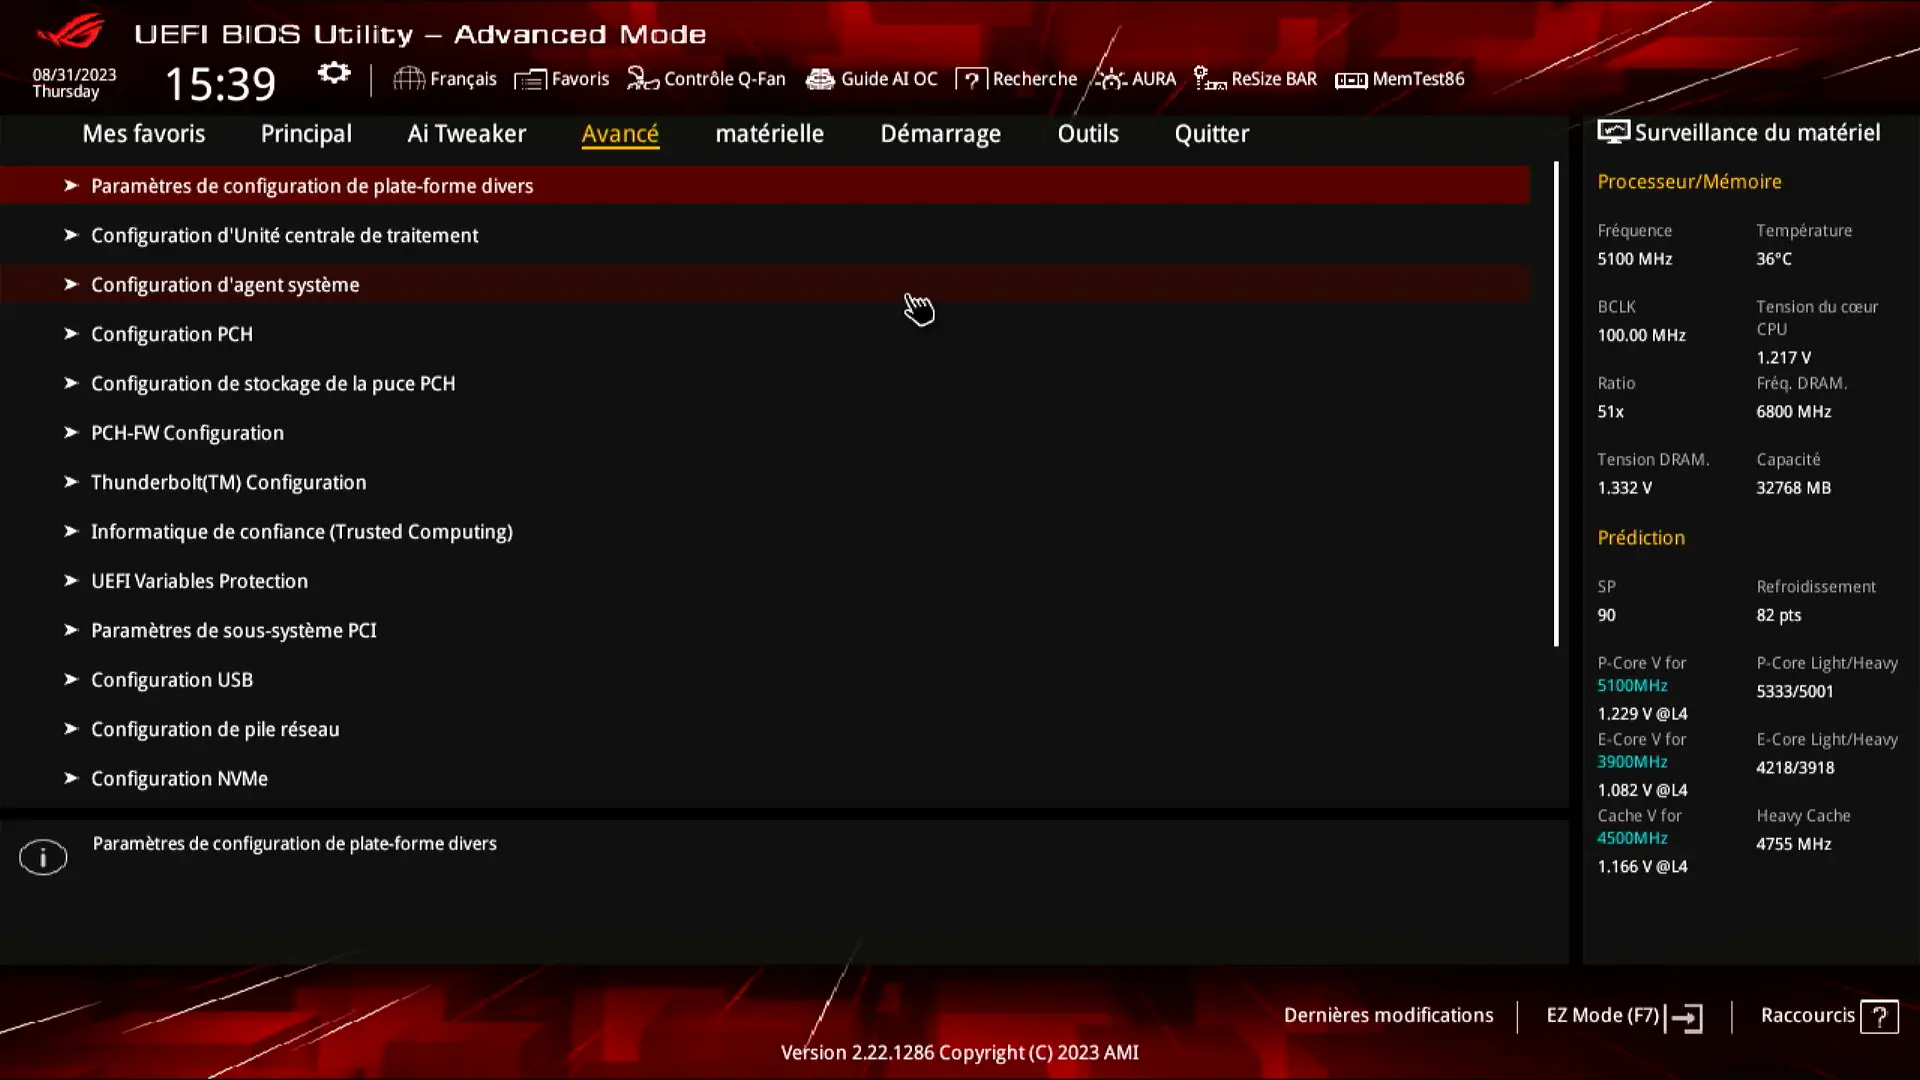
Task: Click the Contrôle Q-Fan label
Action: pyautogui.click(x=725, y=79)
